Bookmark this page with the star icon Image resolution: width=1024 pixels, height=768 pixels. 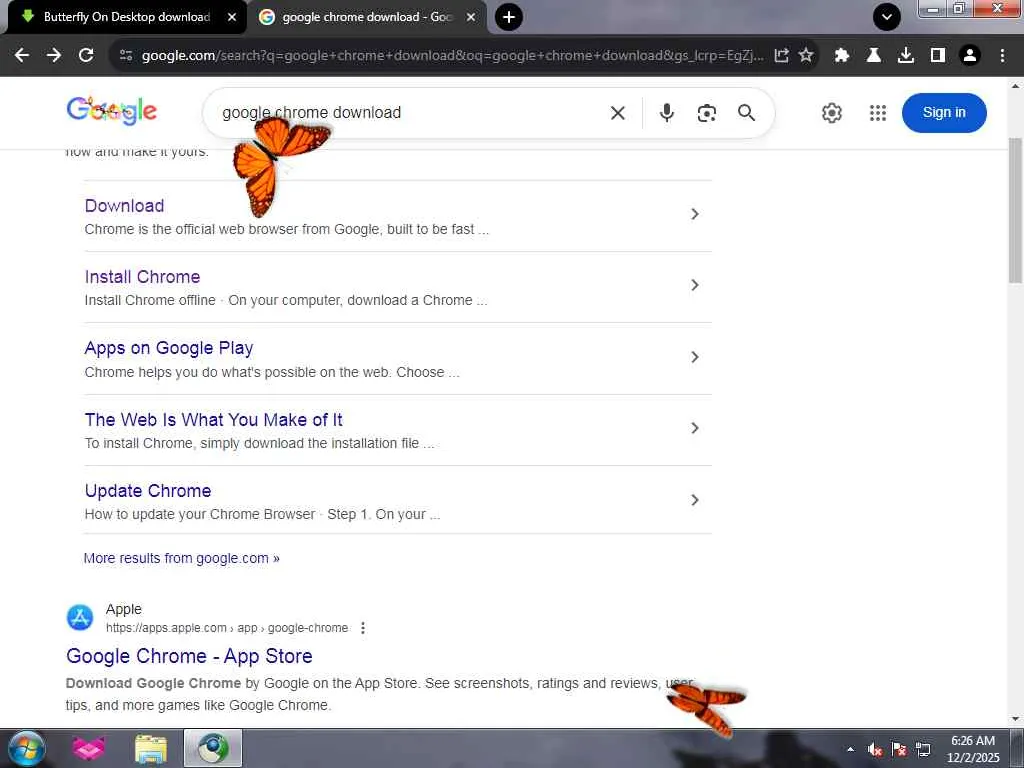coord(807,56)
